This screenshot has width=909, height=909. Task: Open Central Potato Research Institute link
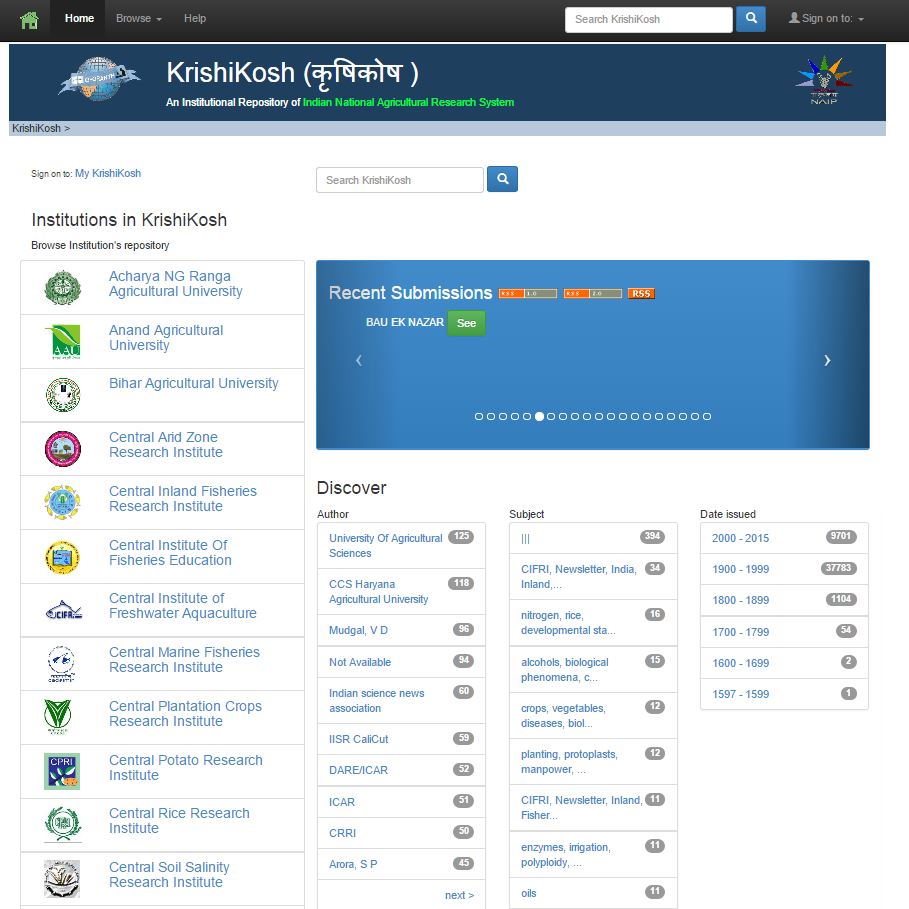[186, 768]
